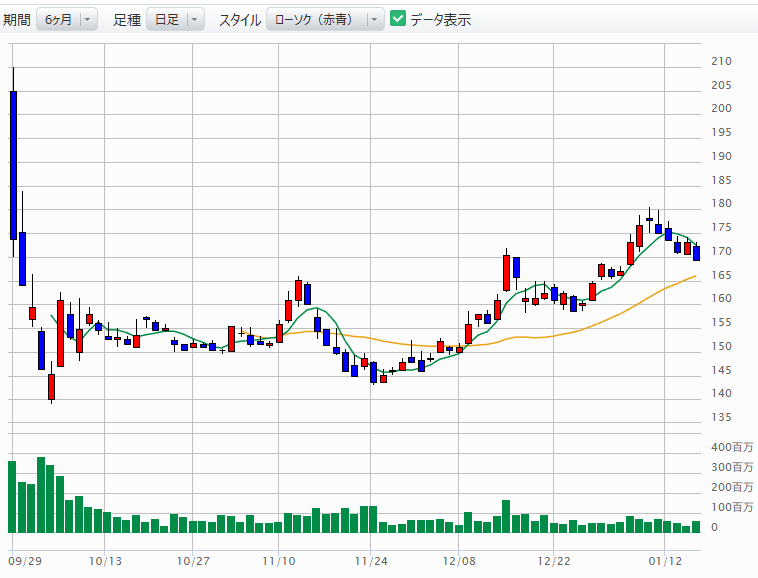Click the 135 price axis label
The image size is (758, 578).
[x=721, y=417]
